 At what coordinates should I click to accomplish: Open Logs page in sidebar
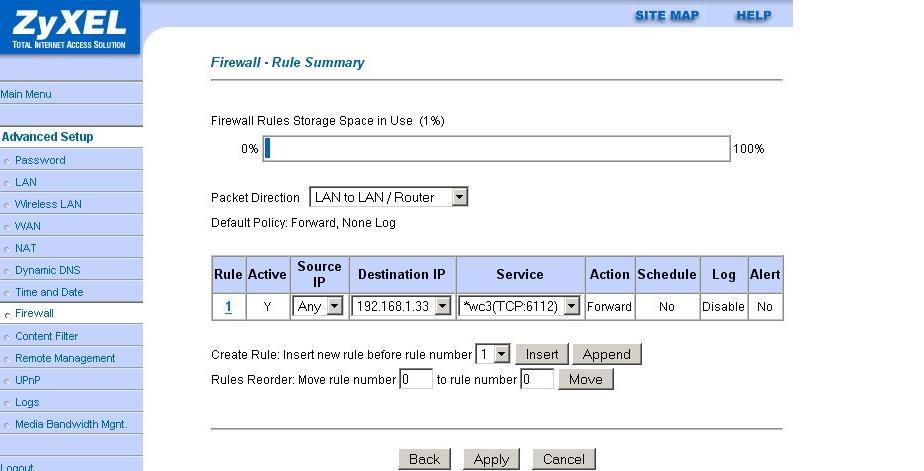[x=27, y=402]
